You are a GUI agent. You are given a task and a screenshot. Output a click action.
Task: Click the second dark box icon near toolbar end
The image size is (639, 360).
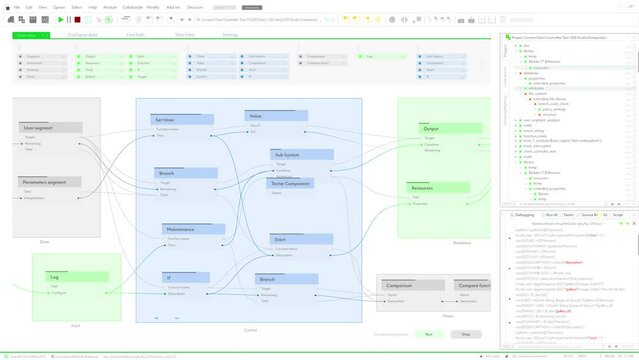coord(471,20)
